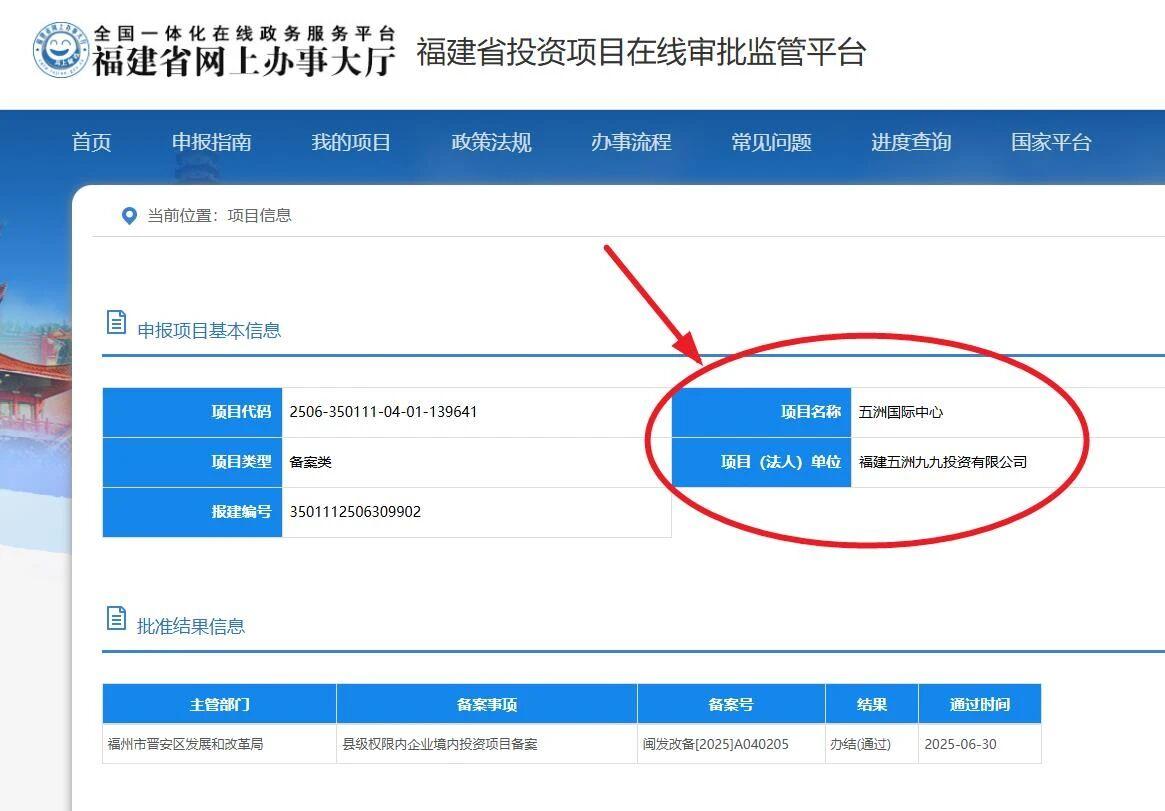Click the 备案号 column header
Viewport: 1165px width, 811px height.
tap(731, 704)
